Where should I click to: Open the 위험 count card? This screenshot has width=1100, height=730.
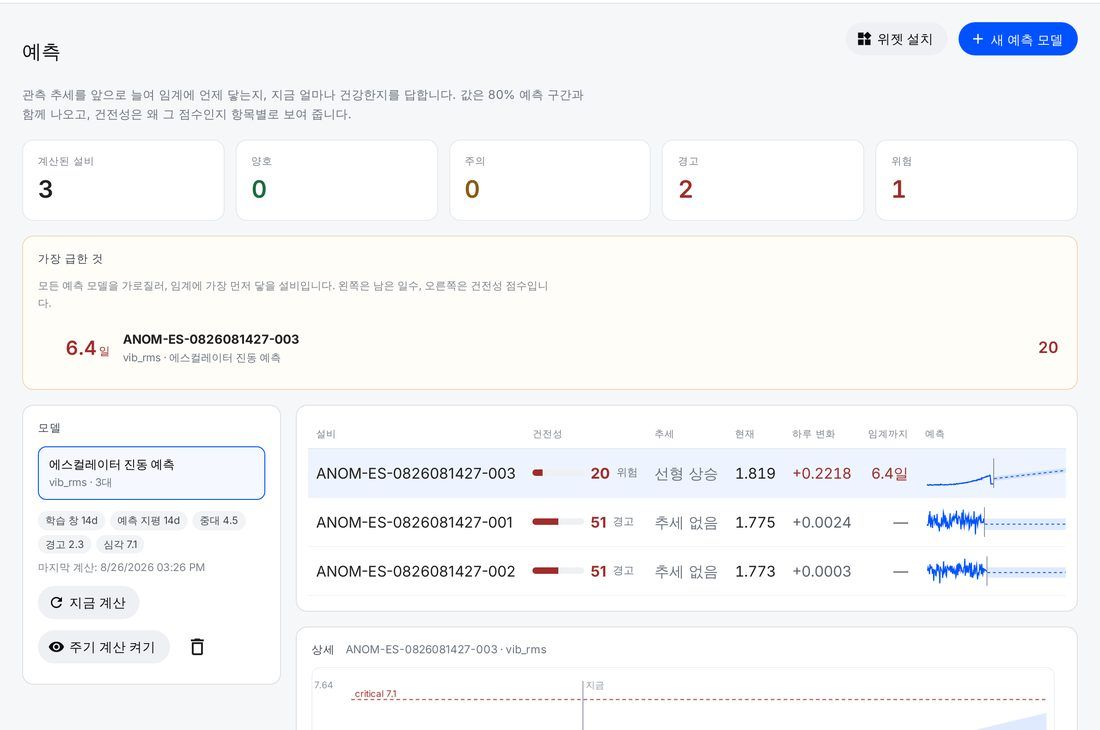point(976,180)
